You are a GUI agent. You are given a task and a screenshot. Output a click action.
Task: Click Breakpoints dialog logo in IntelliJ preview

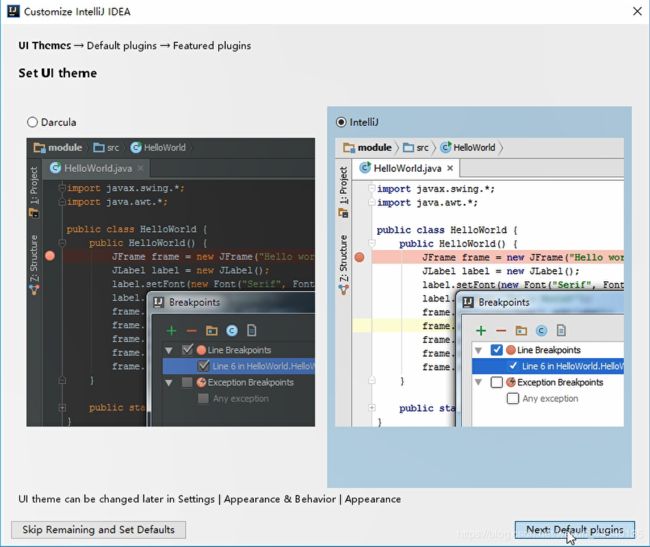tap(468, 302)
